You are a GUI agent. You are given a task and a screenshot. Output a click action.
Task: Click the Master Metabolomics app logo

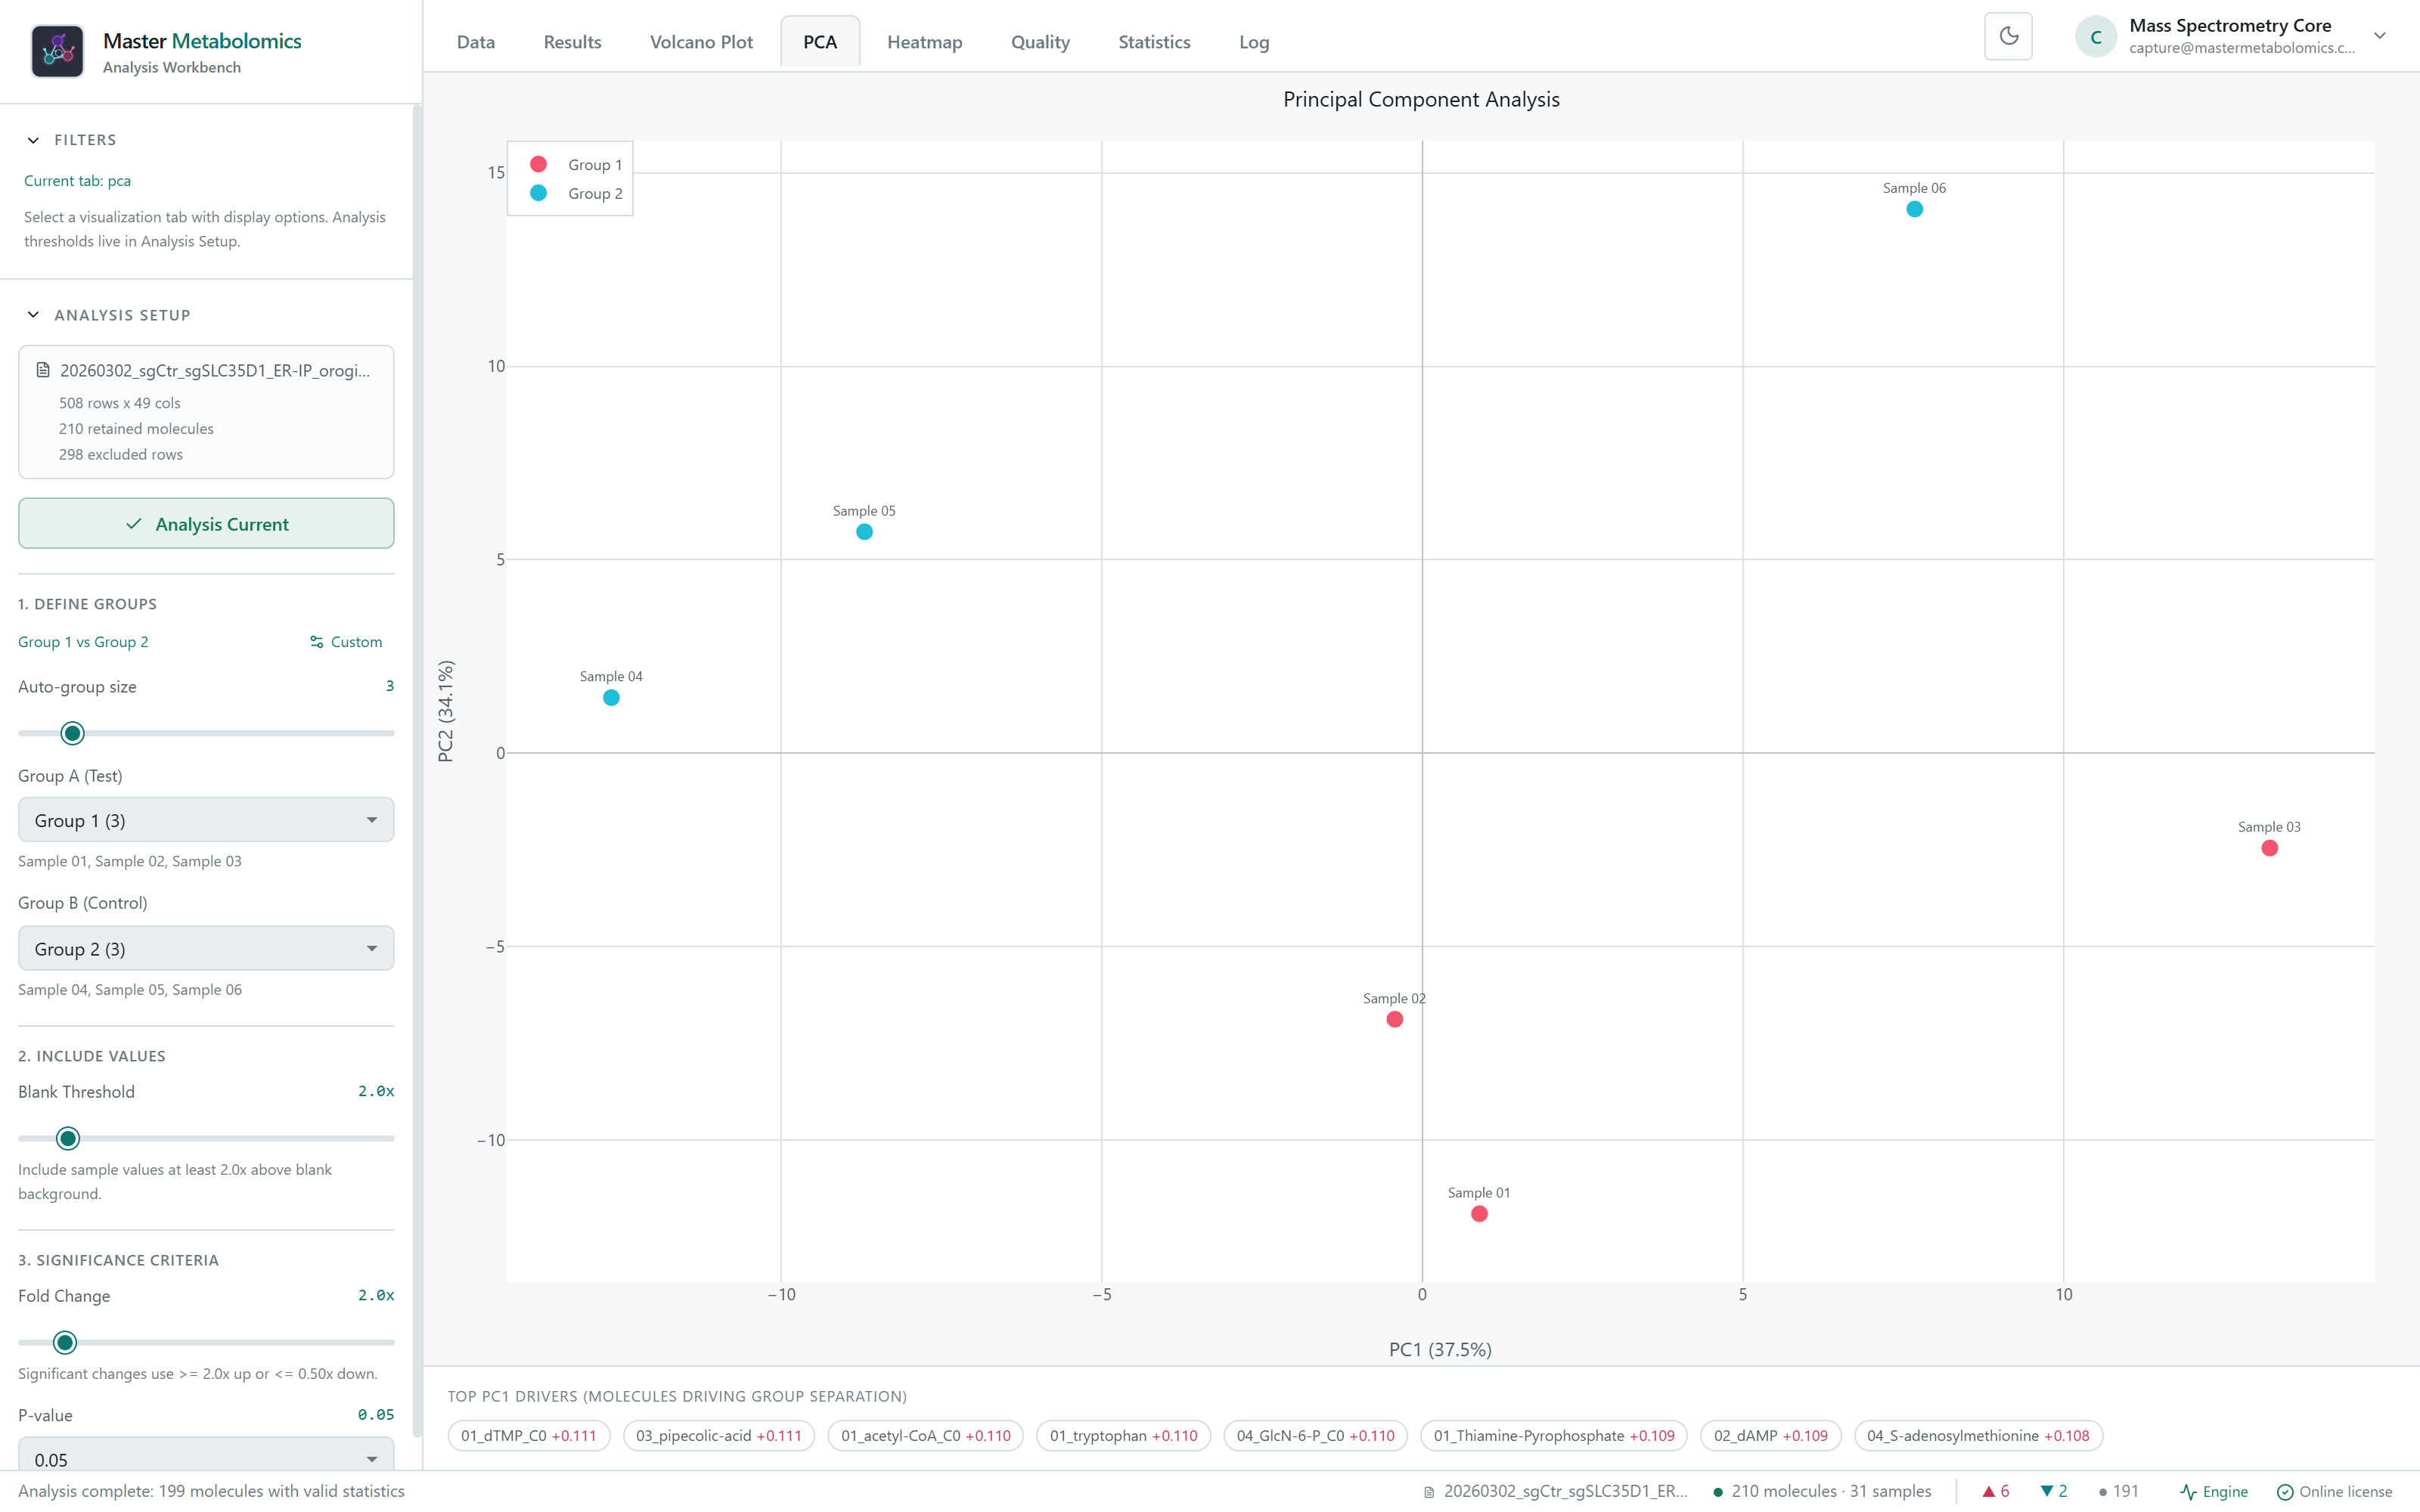click(57, 51)
